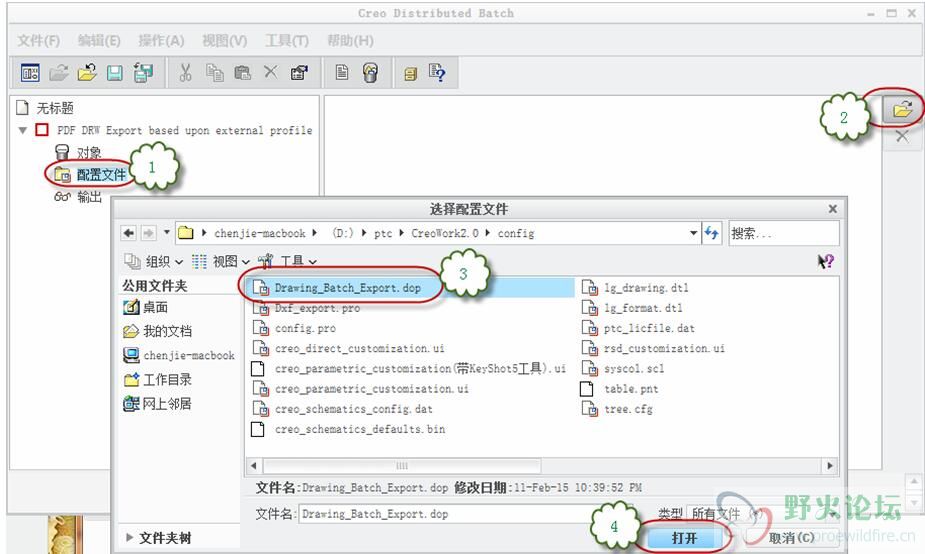The width and height of the screenshot is (925, 554).
Task: Click the file list scroll right arrow
Action: (830, 466)
